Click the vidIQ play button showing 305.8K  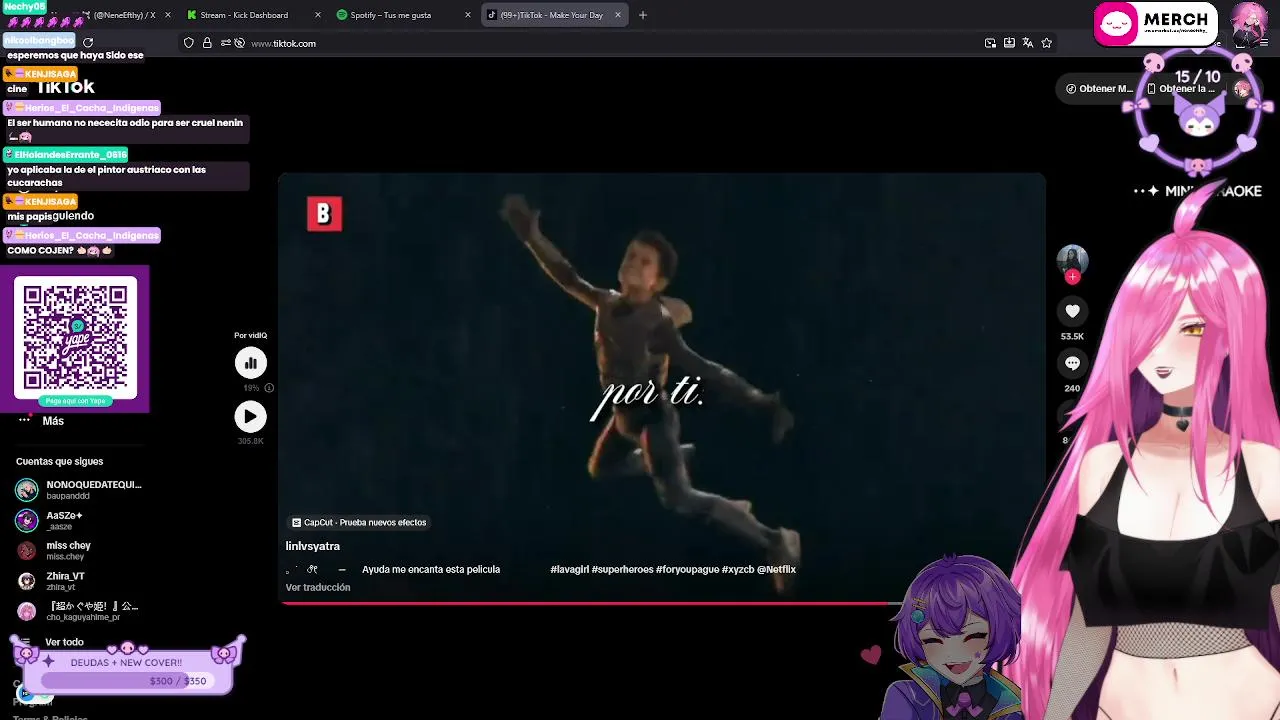[x=250, y=416]
